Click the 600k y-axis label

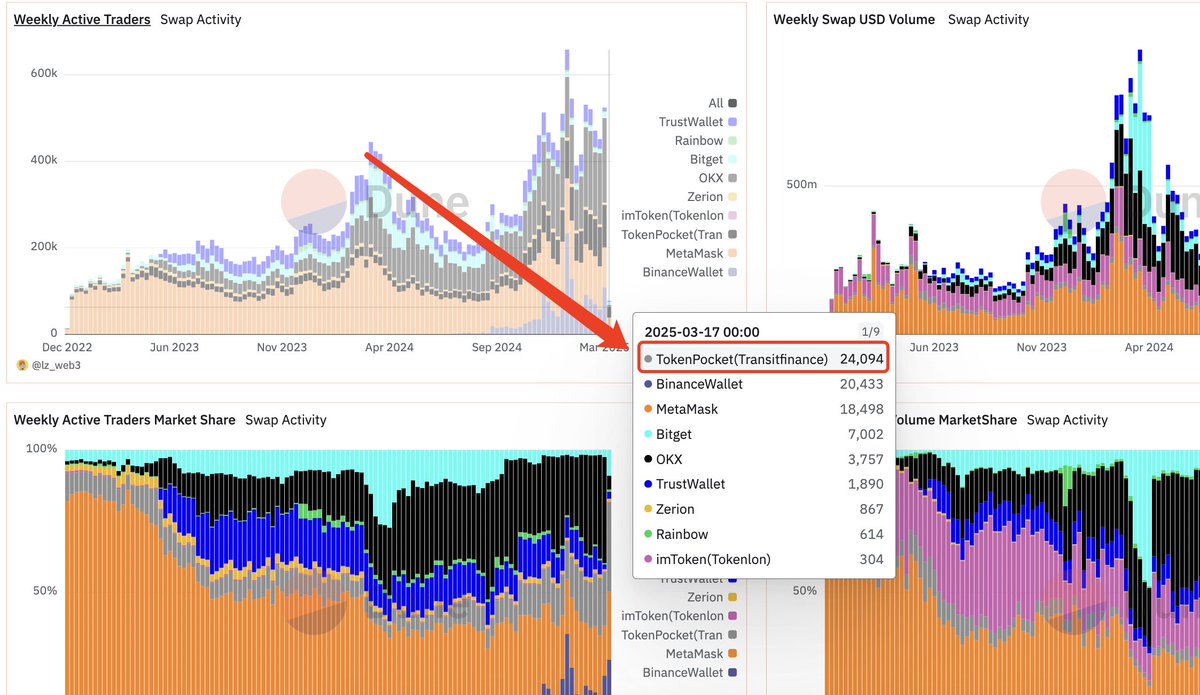click(x=42, y=74)
